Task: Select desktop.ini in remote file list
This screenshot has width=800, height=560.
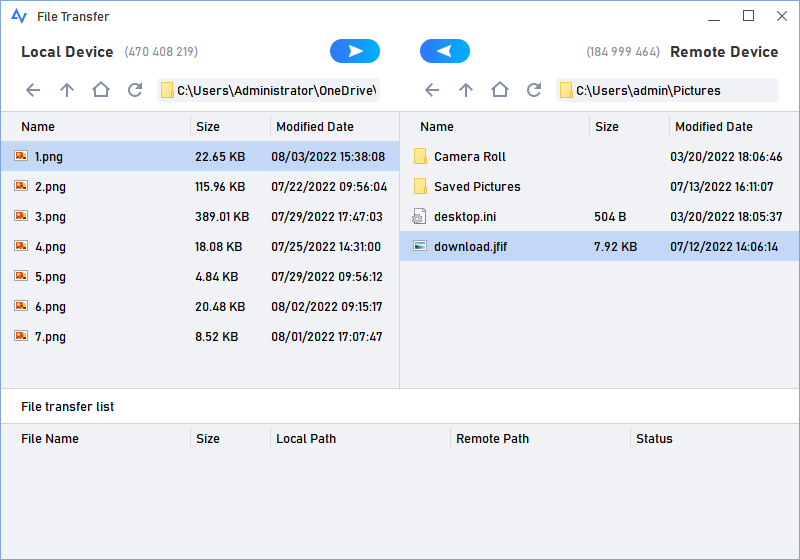Action: click(x=463, y=217)
